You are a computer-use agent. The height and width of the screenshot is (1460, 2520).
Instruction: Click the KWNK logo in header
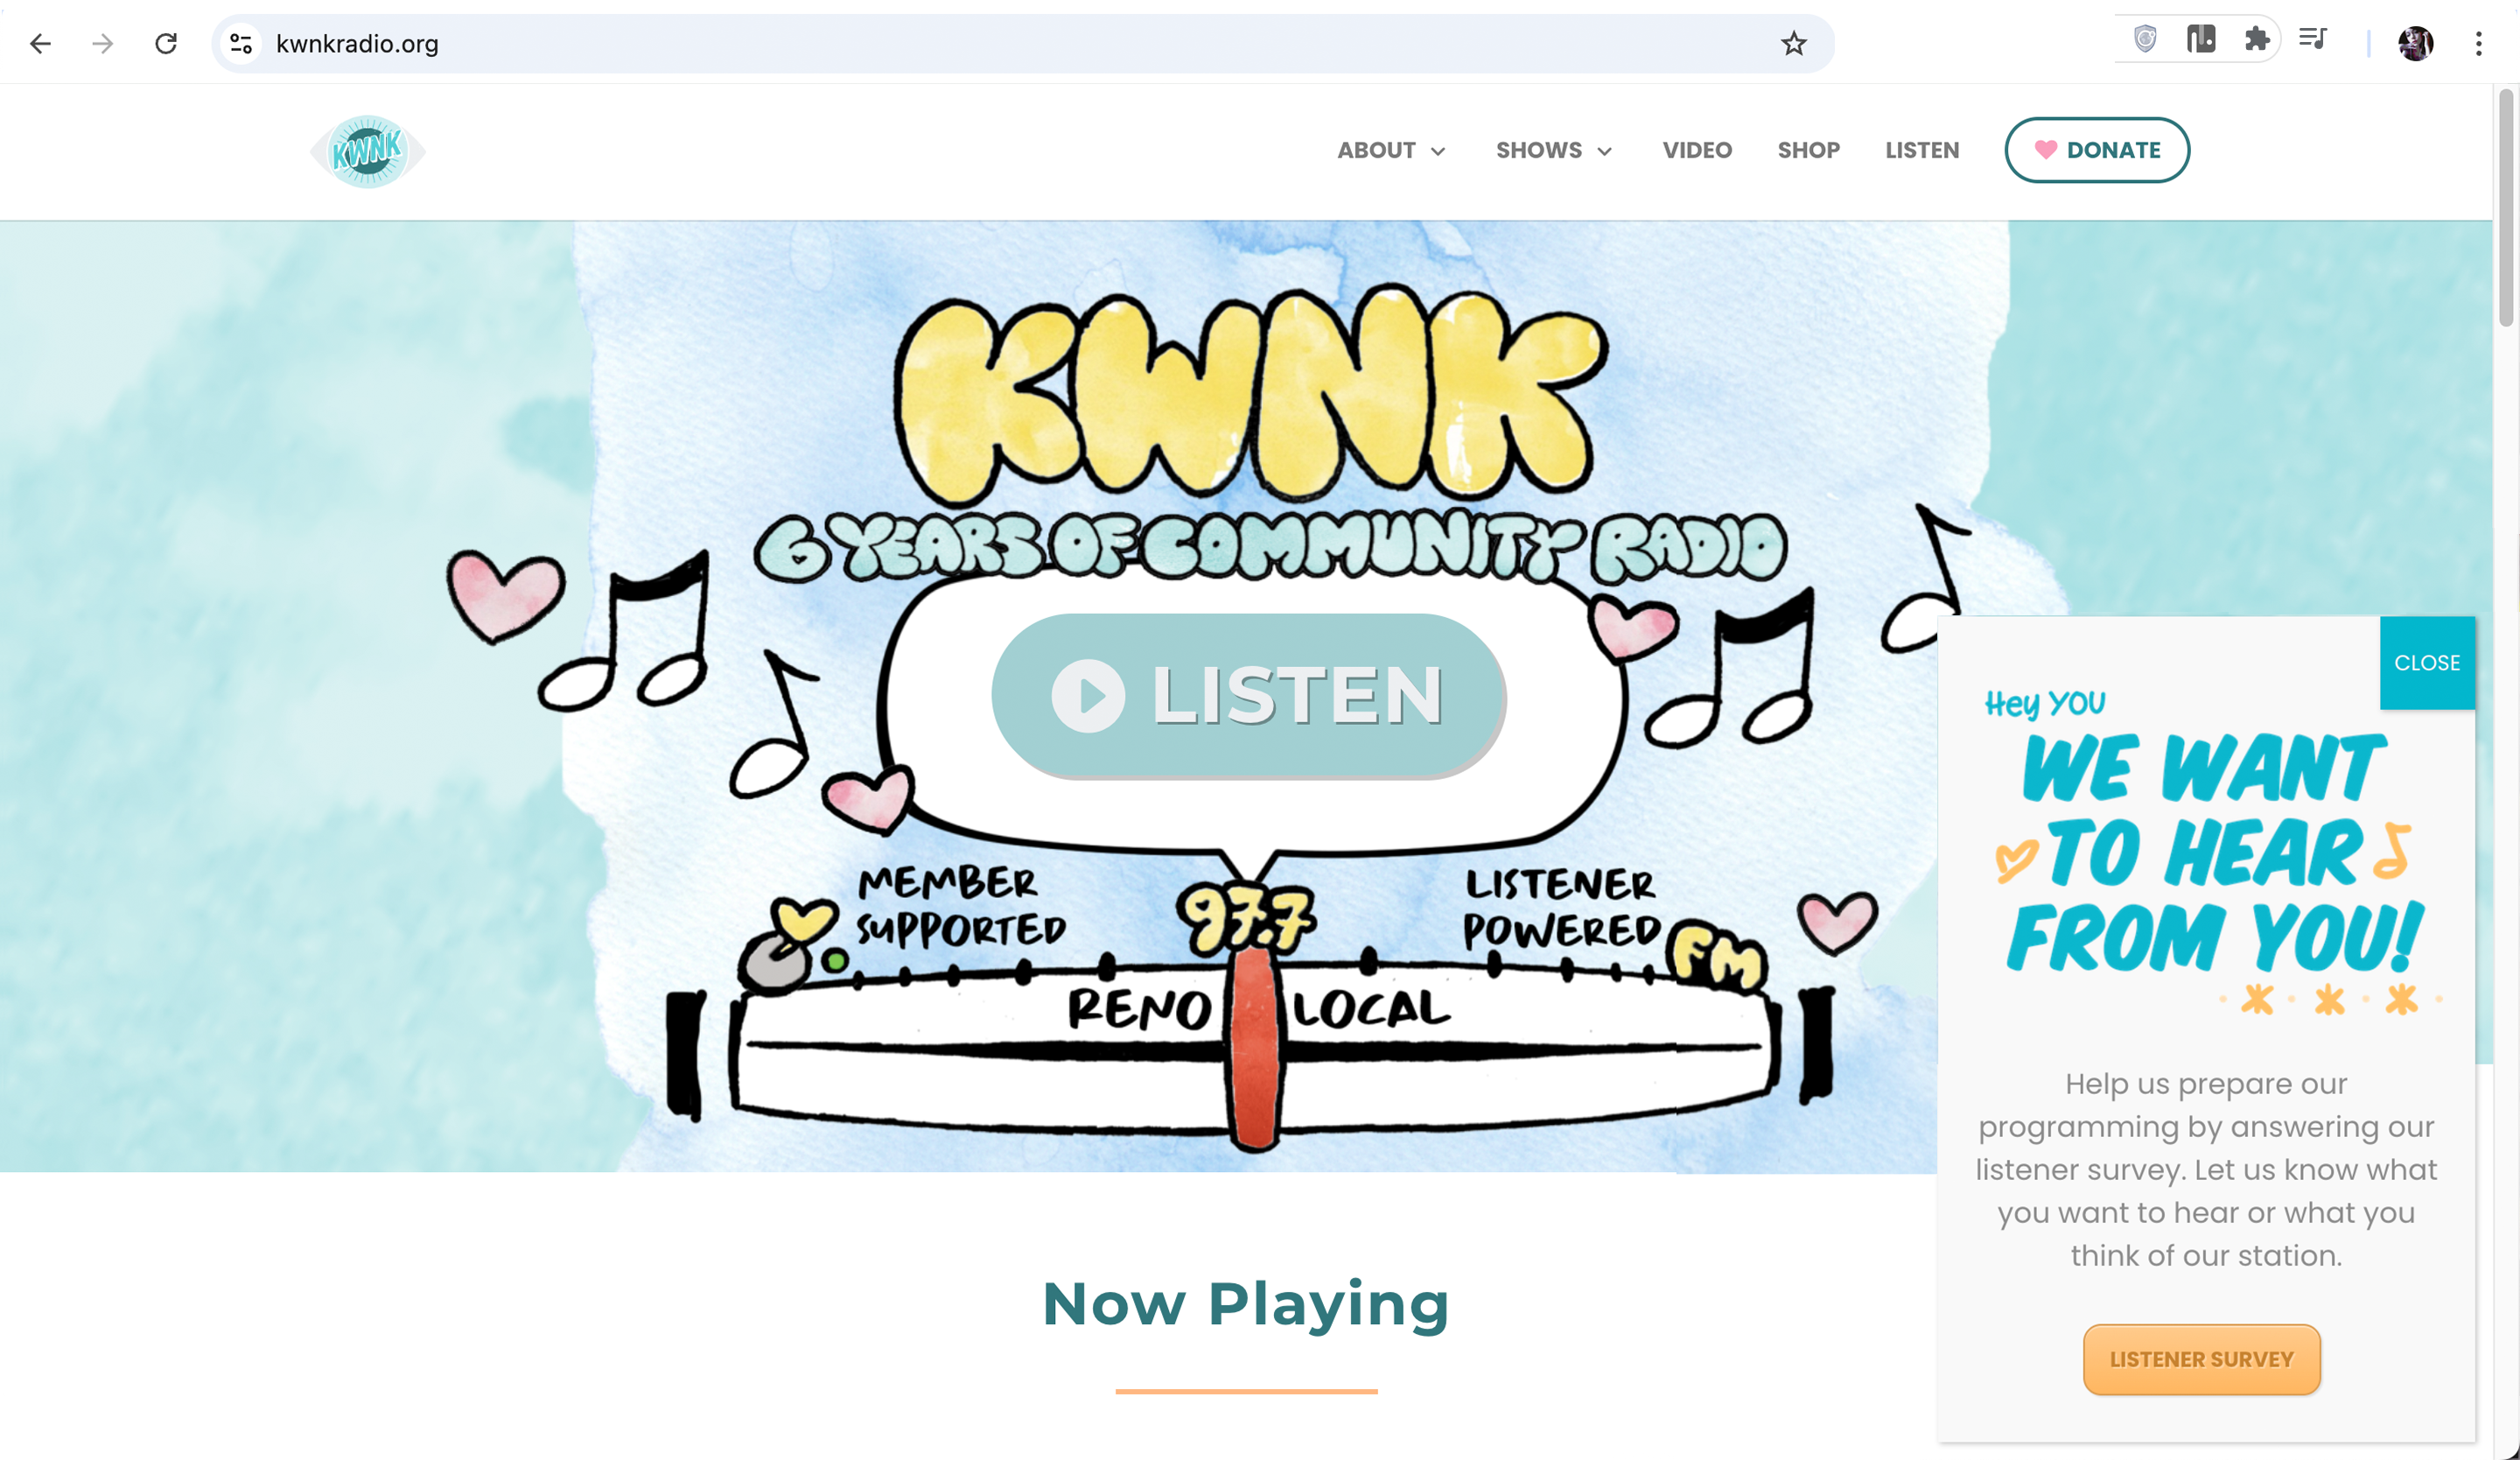pyautogui.click(x=368, y=151)
